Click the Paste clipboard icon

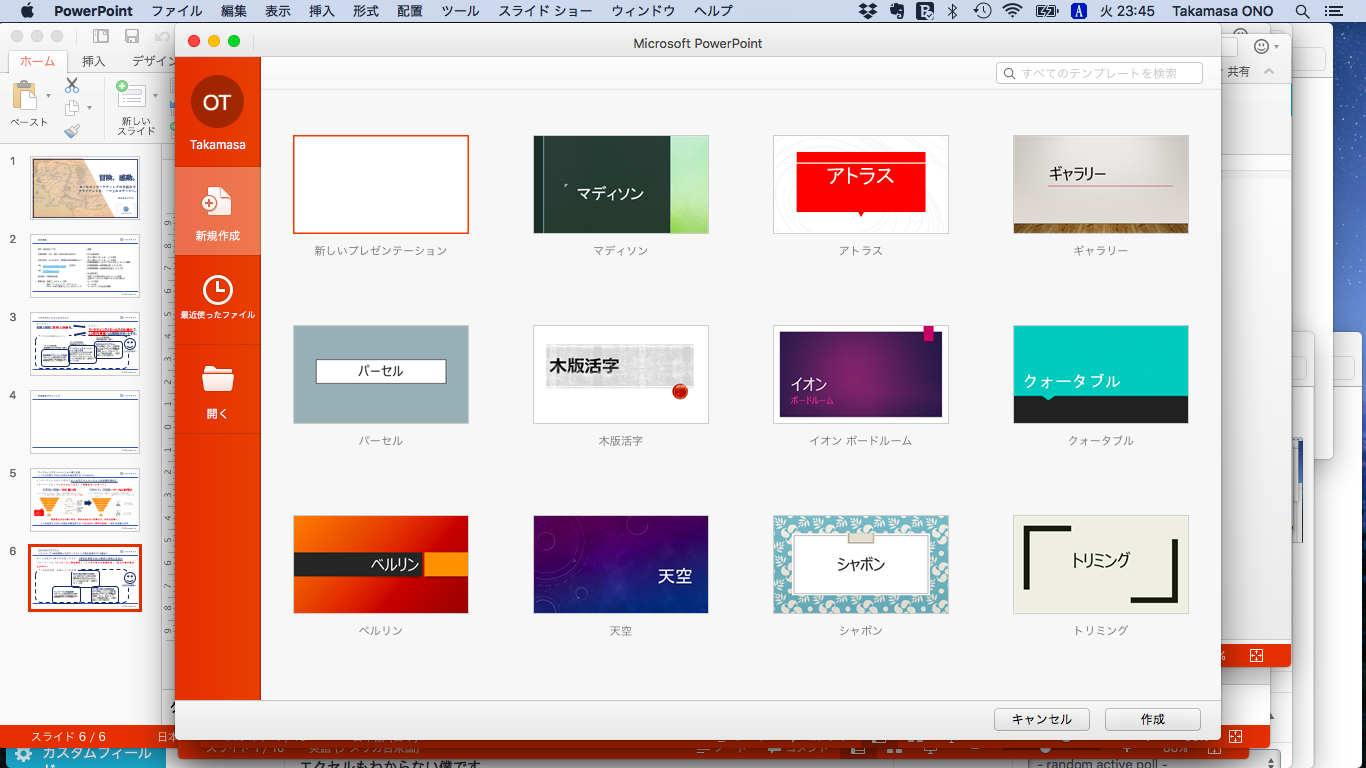pos(24,96)
